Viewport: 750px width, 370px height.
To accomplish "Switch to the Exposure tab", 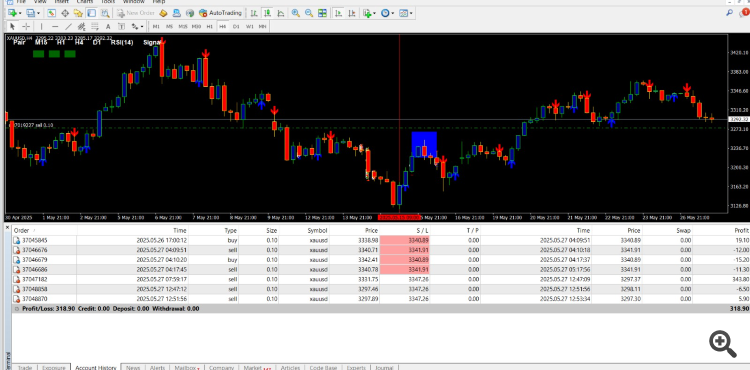I will pyautogui.click(x=54, y=367).
